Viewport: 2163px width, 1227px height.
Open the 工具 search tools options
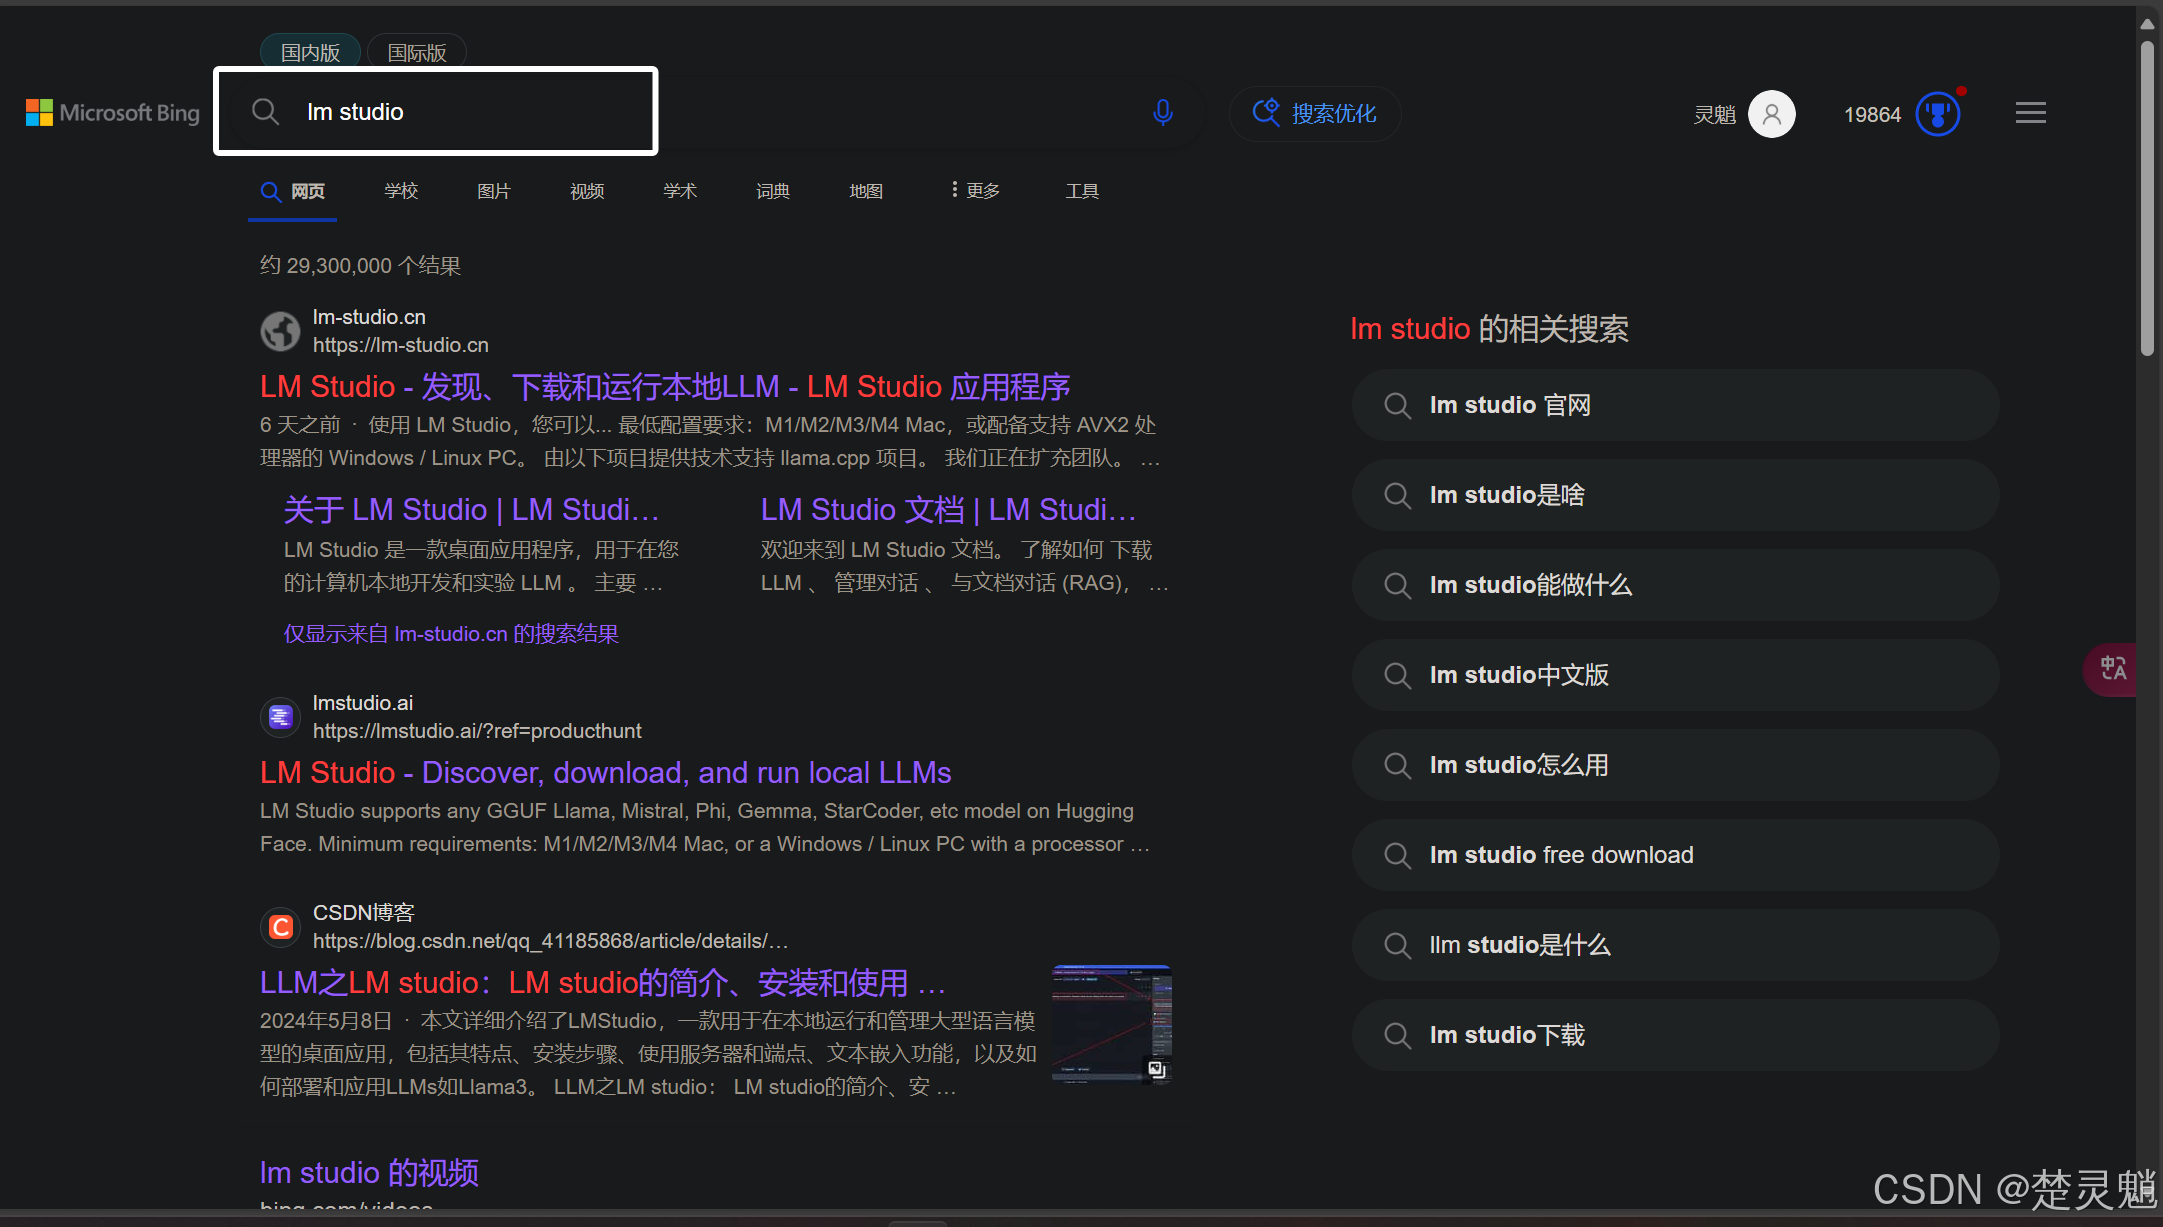click(1082, 190)
